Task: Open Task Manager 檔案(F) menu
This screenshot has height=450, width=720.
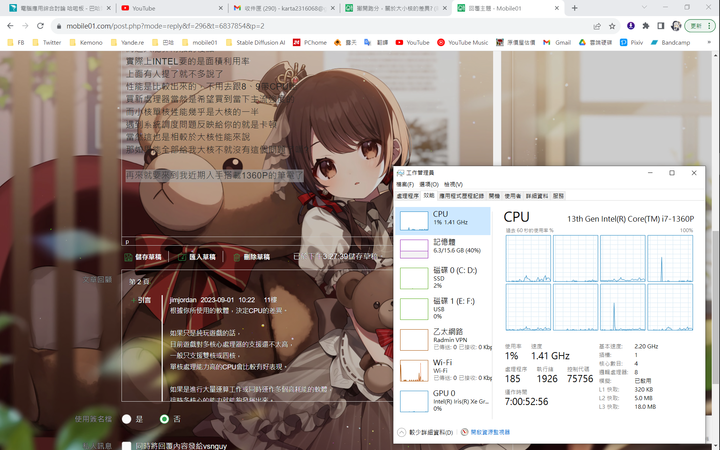Action: pyautogui.click(x=405, y=184)
